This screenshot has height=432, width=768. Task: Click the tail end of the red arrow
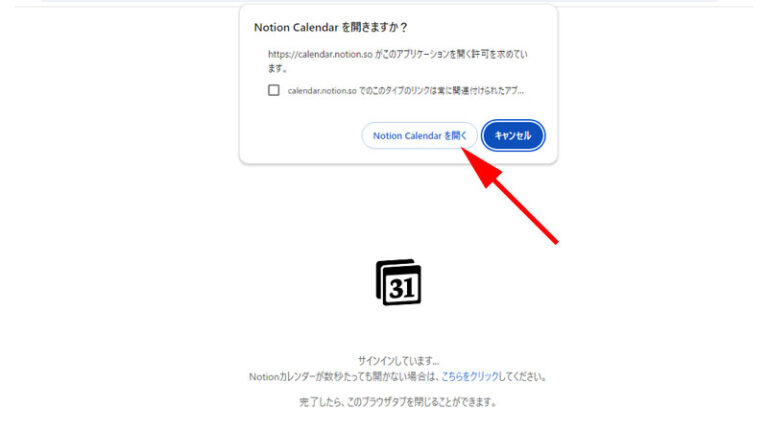coord(553,240)
